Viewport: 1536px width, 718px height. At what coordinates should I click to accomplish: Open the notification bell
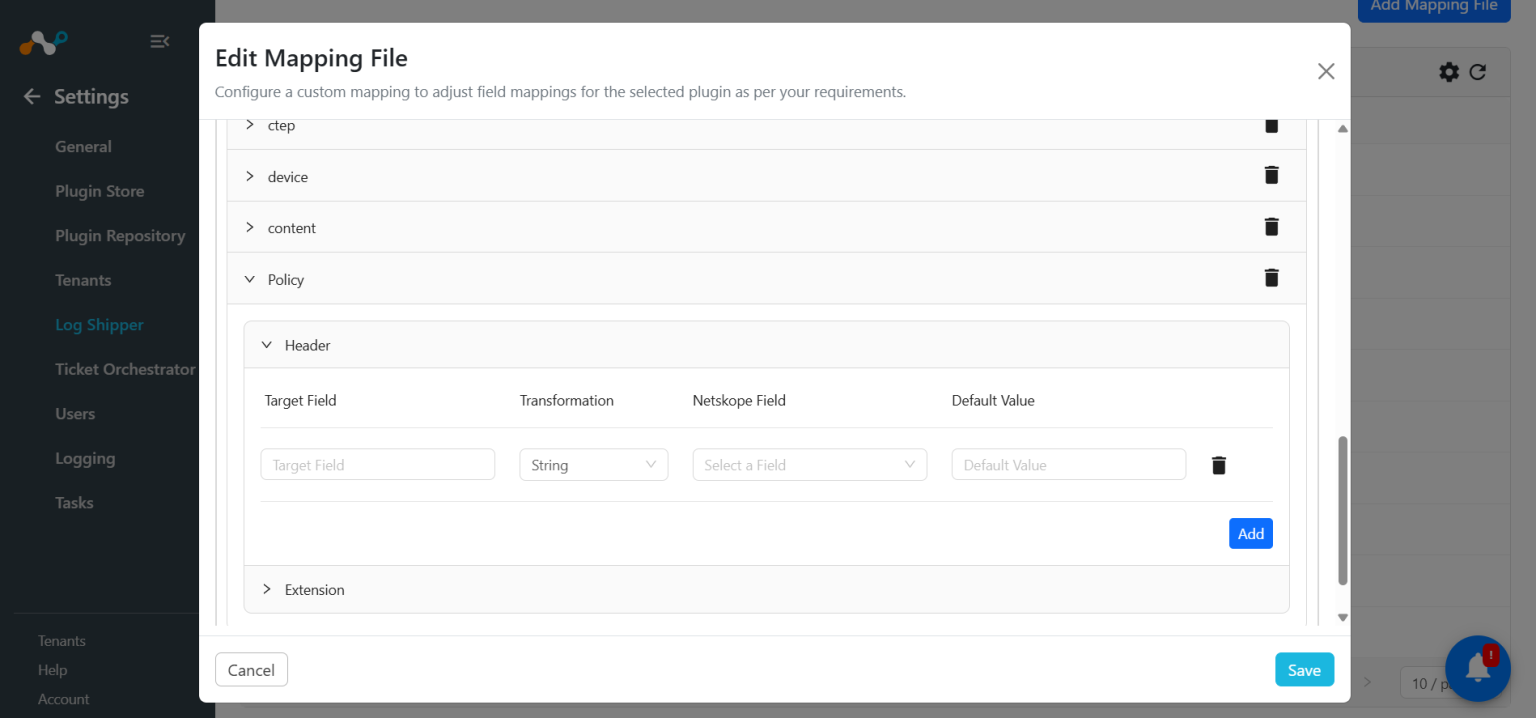(x=1477, y=668)
